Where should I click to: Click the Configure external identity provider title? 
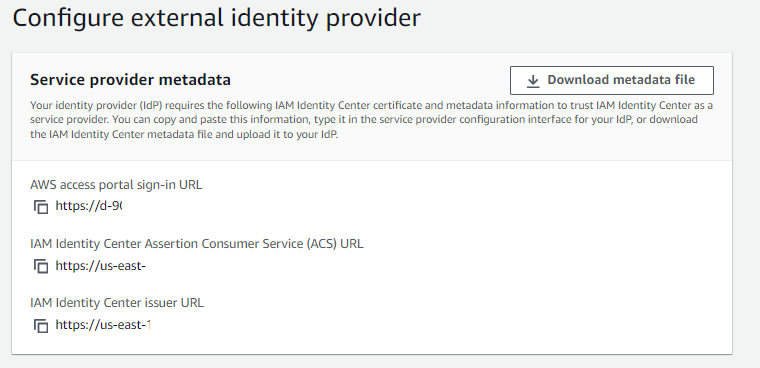(x=217, y=18)
